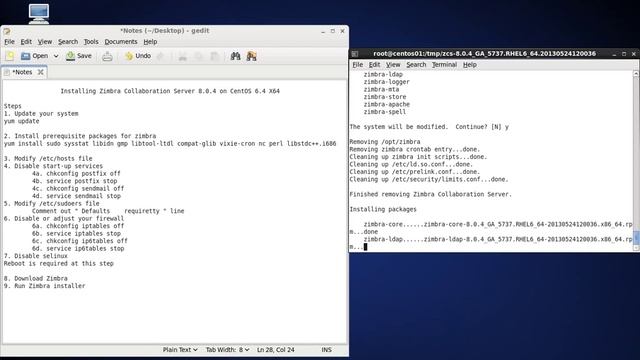Open the terminal File menu
This screenshot has width=640, height=360.
click(x=358, y=64)
